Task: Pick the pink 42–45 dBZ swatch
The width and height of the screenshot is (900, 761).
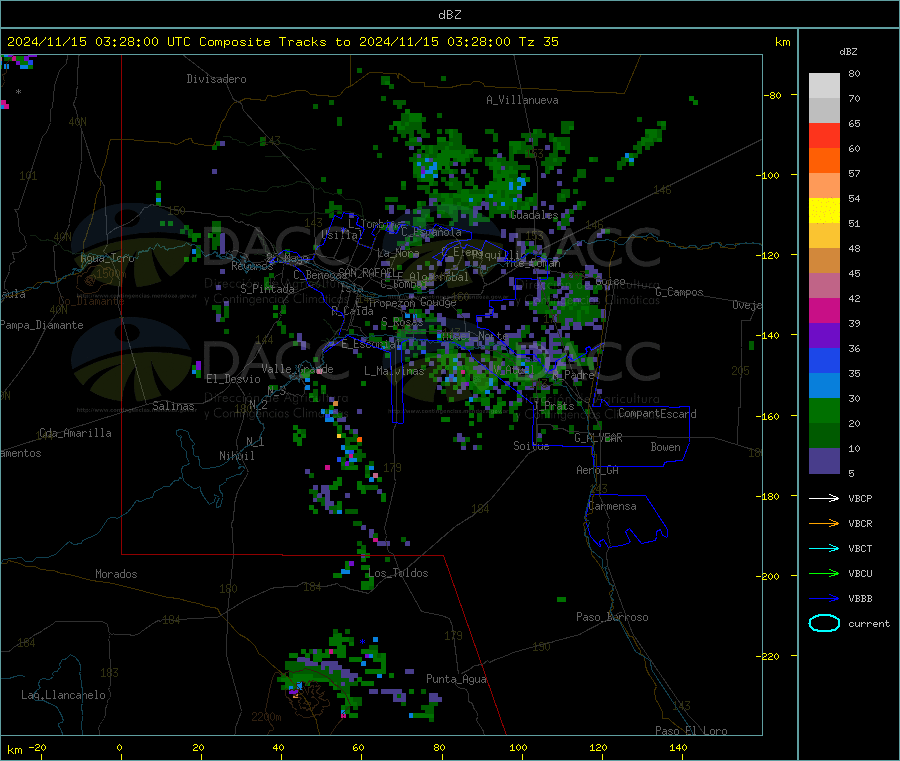Action: click(x=824, y=285)
